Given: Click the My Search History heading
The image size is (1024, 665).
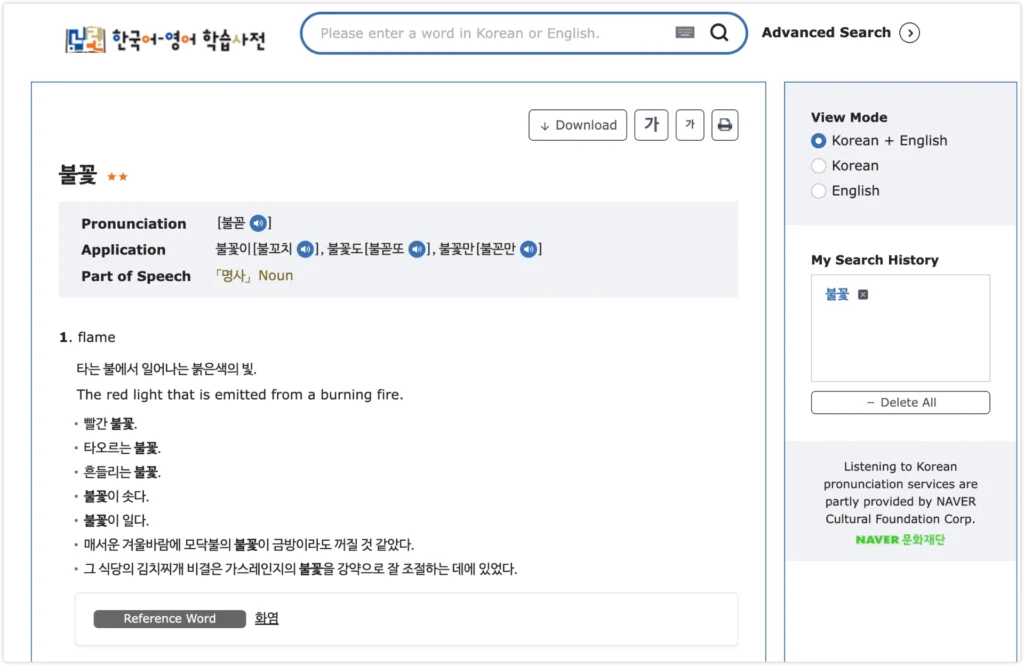Looking at the screenshot, I should point(874,260).
